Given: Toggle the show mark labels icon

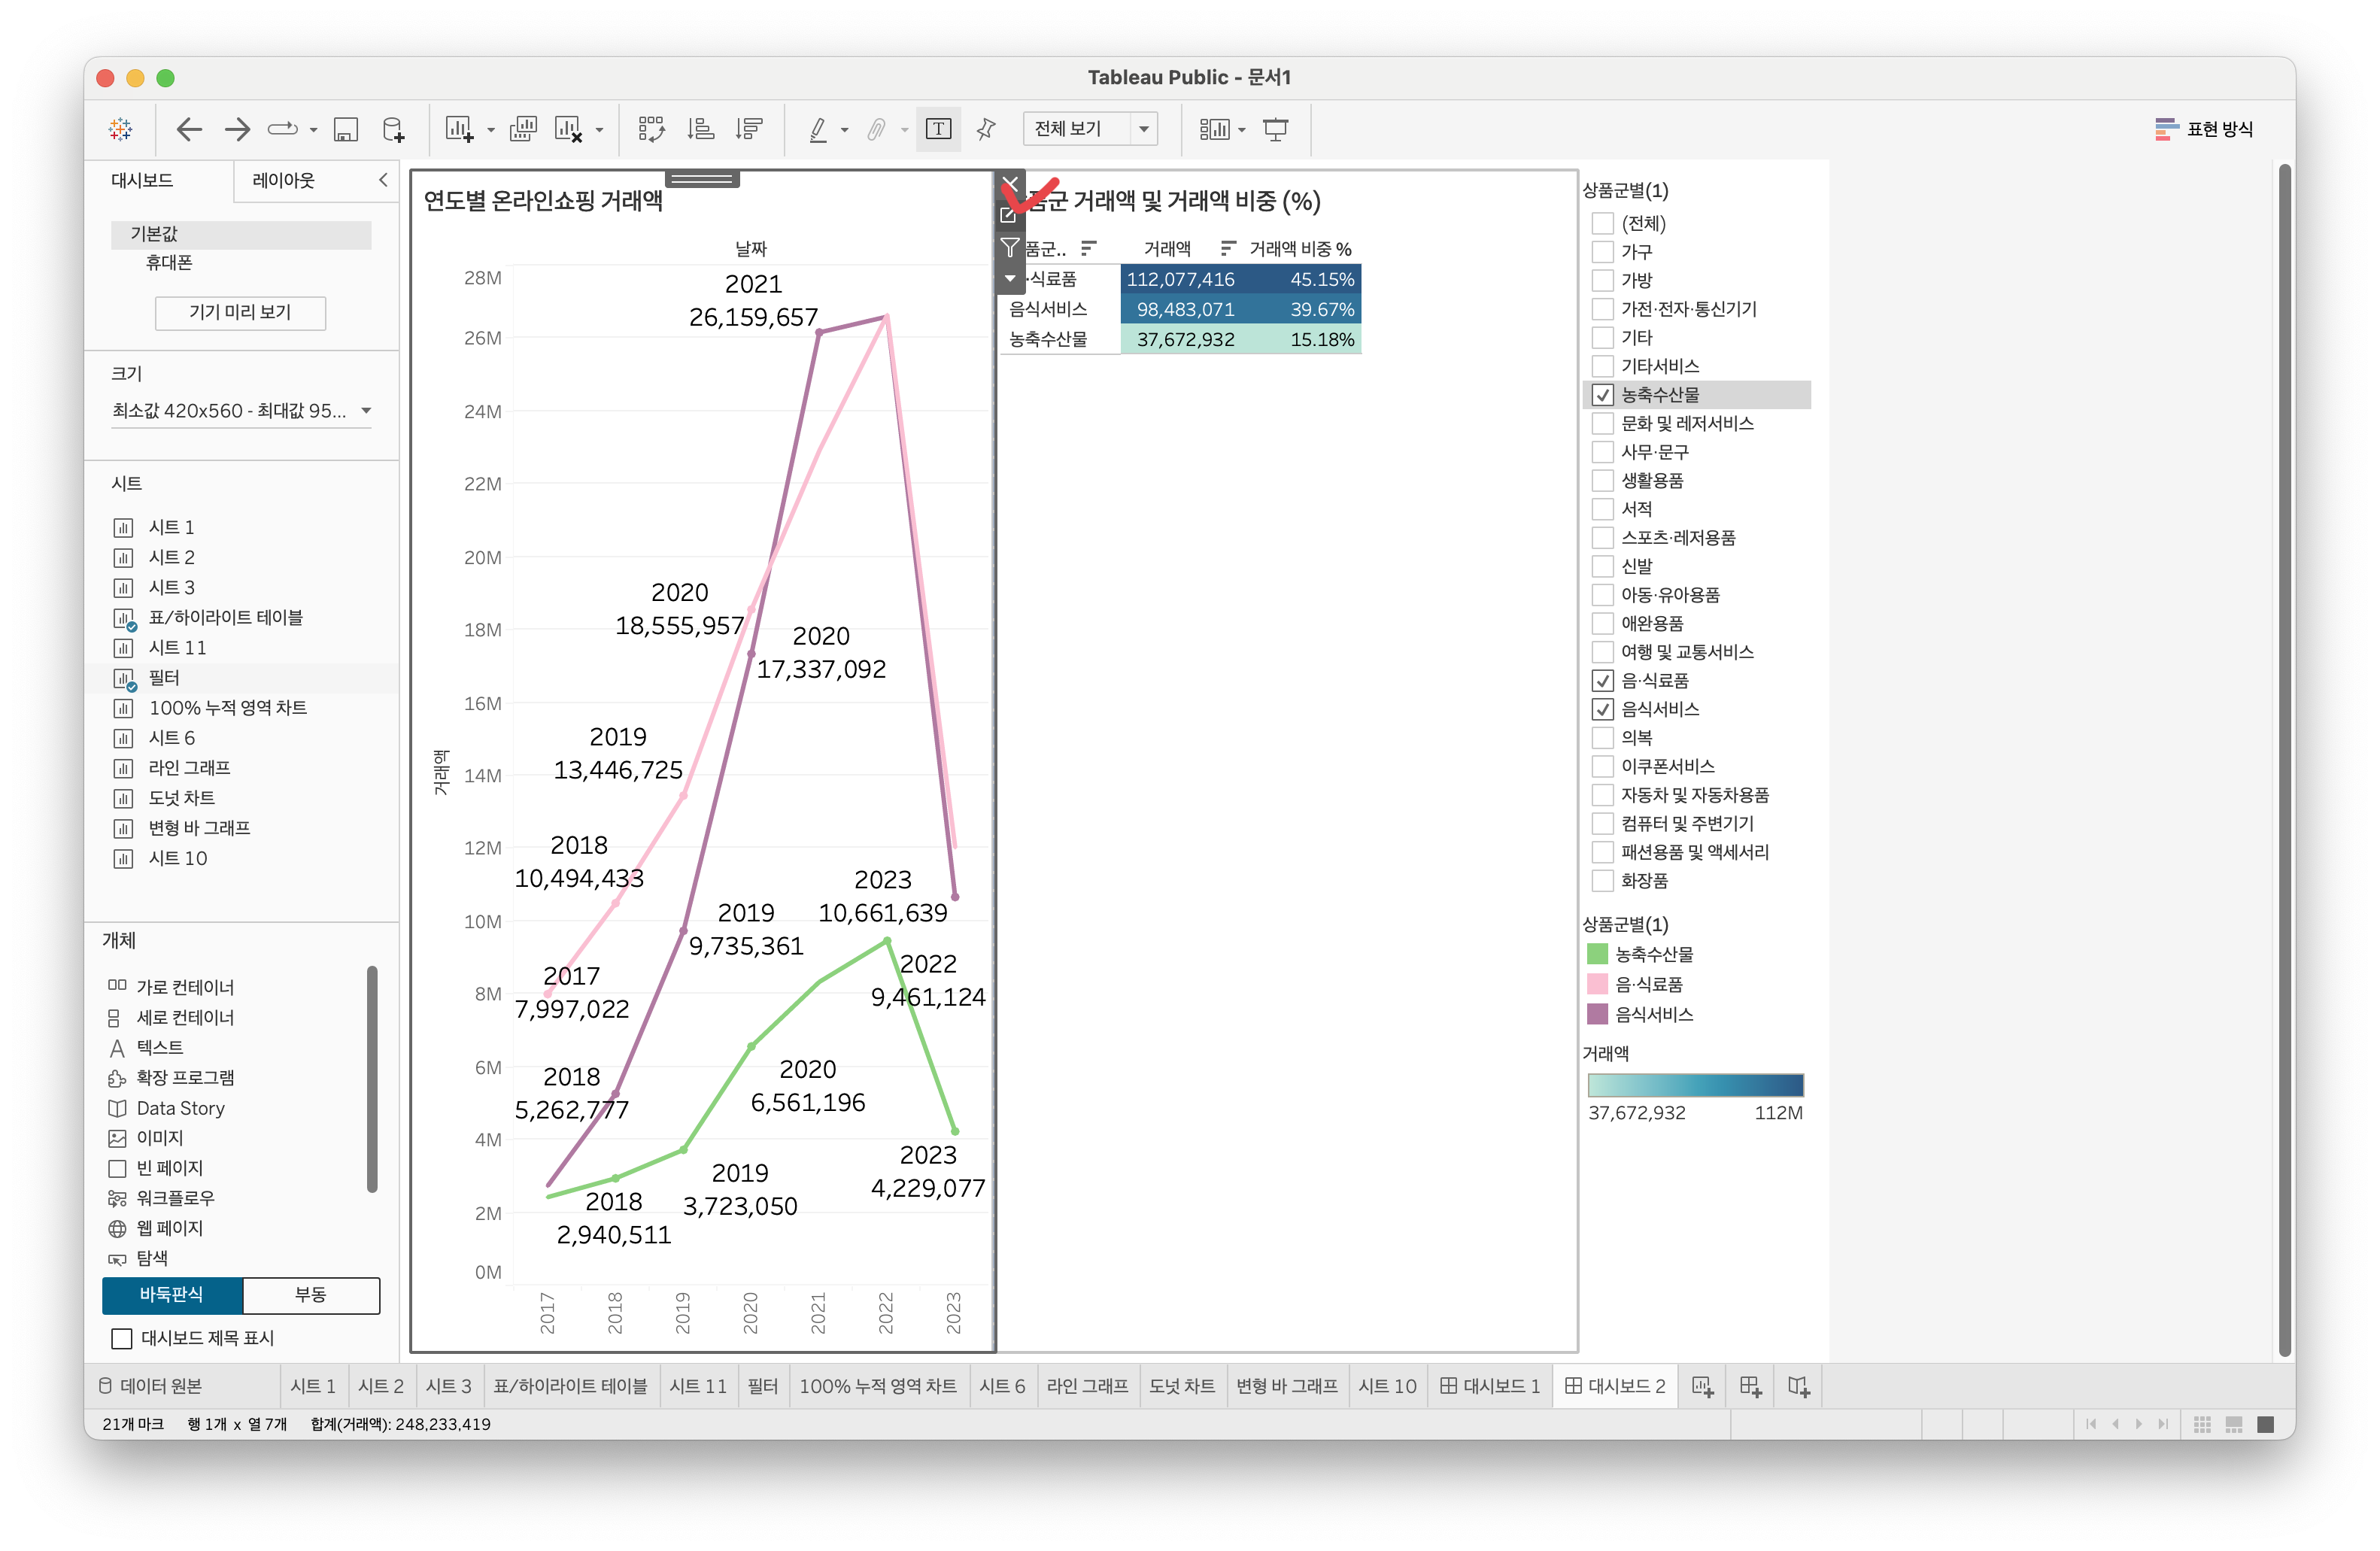Looking at the screenshot, I should tap(938, 129).
